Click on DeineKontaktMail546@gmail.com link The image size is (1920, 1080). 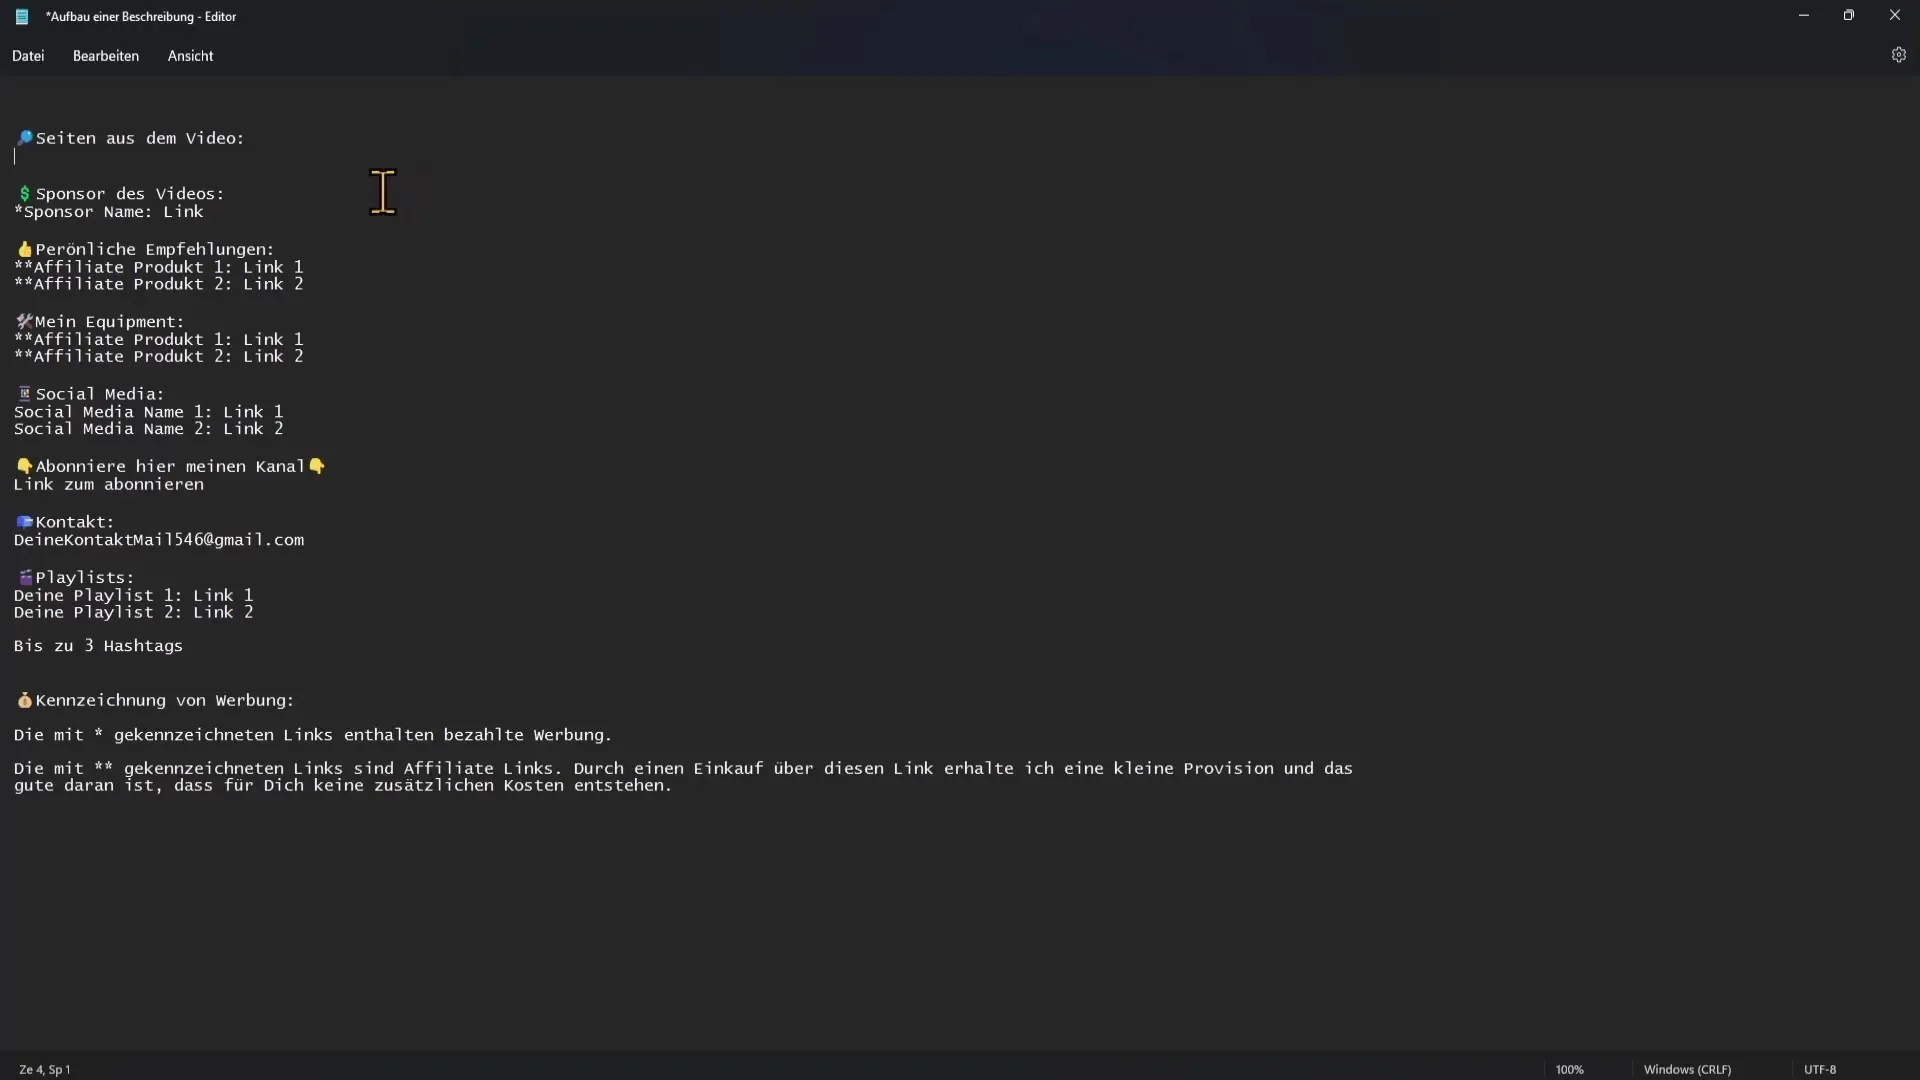point(158,538)
